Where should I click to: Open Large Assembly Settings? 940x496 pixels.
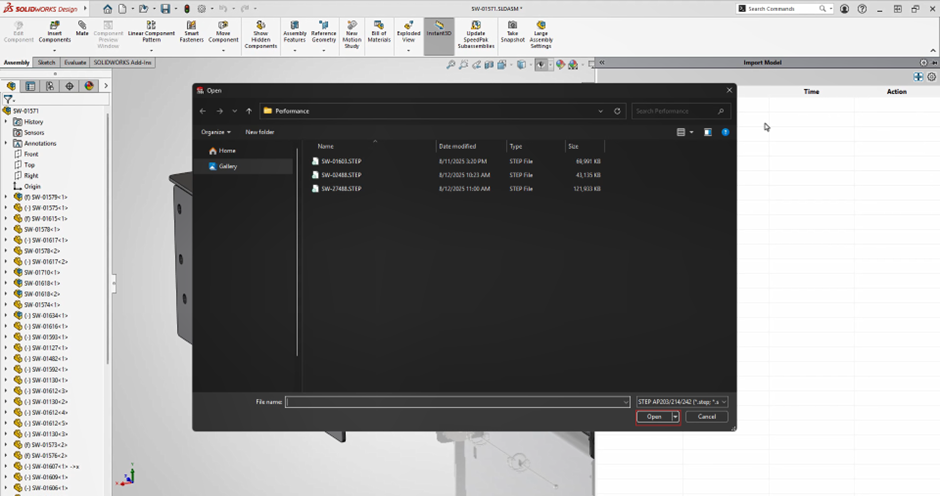pyautogui.click(x=541, y=35)
